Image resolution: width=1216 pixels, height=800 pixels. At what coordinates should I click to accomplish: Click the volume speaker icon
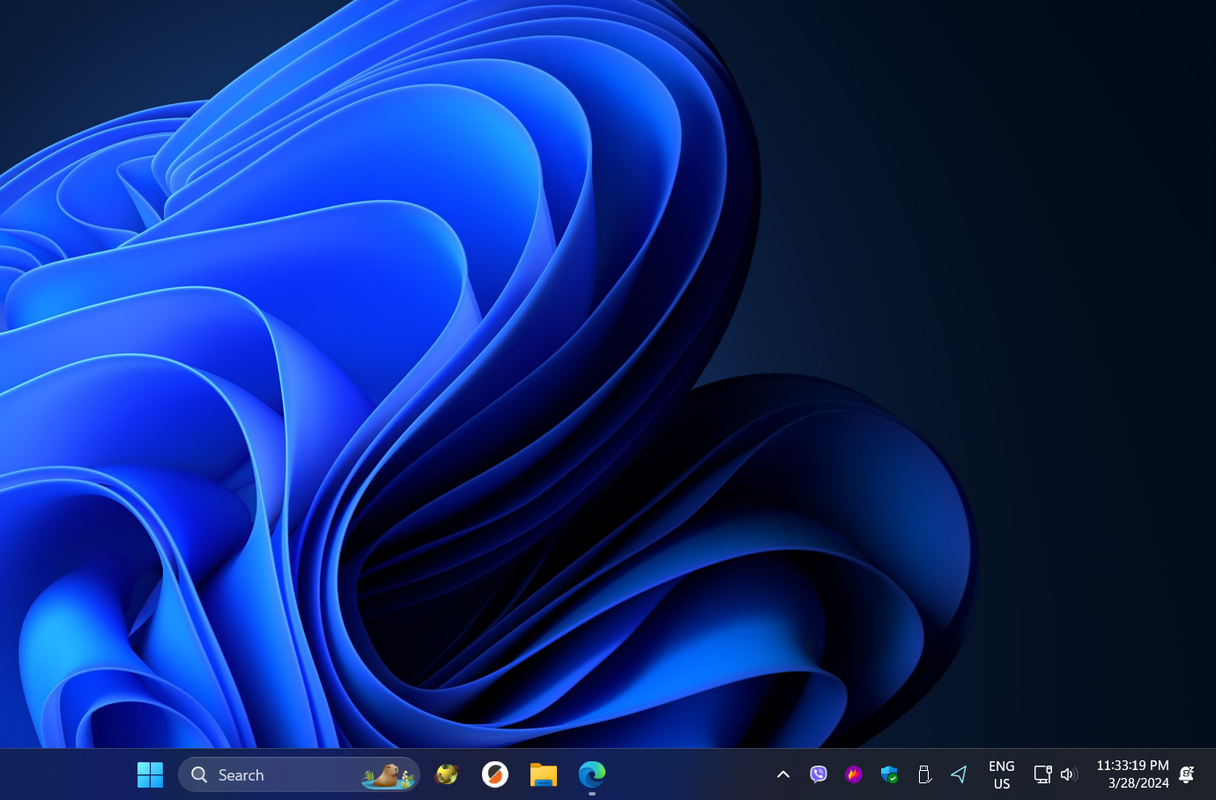pos(1068,774)
